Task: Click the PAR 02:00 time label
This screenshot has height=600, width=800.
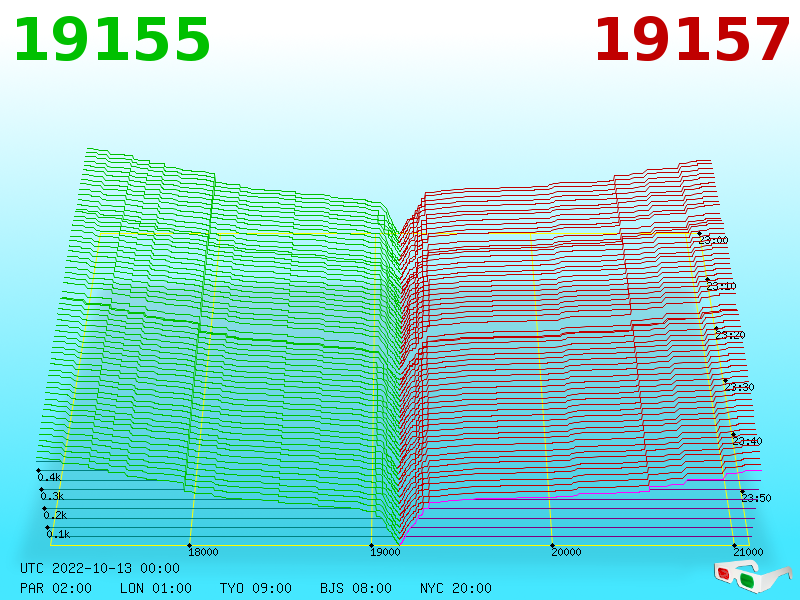Action: click(x=56, y=588)
